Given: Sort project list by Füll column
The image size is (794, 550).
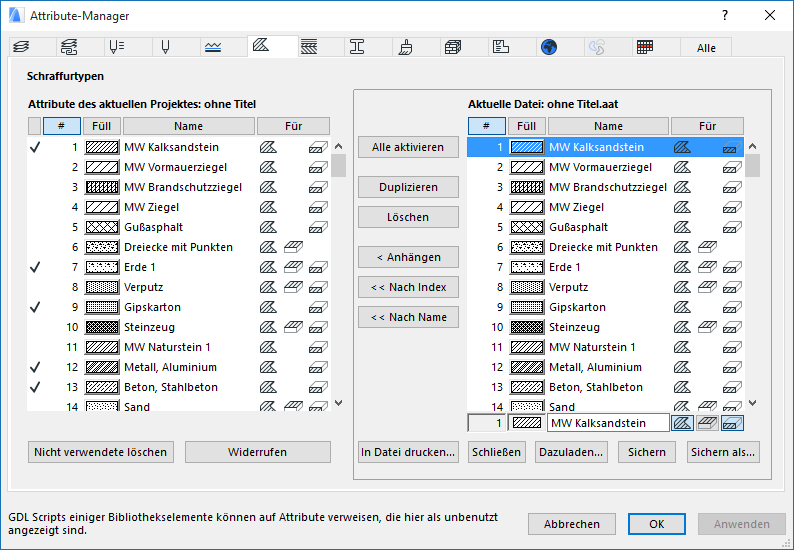Looking at the screenshot, I should click(101, 126).
